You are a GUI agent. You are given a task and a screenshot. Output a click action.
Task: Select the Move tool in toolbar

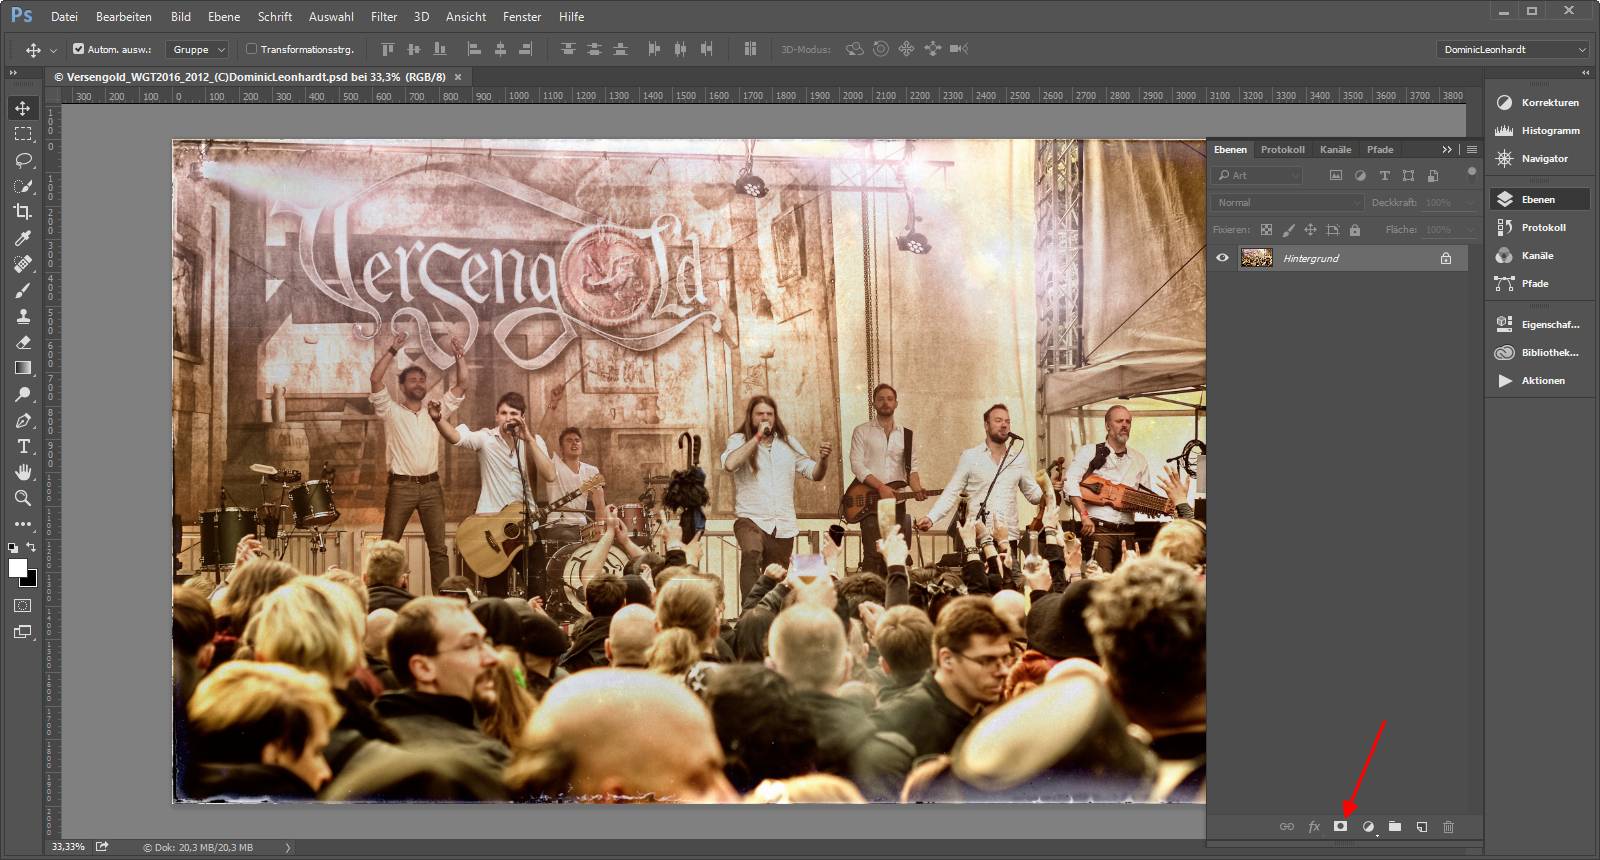click(22, 108)
